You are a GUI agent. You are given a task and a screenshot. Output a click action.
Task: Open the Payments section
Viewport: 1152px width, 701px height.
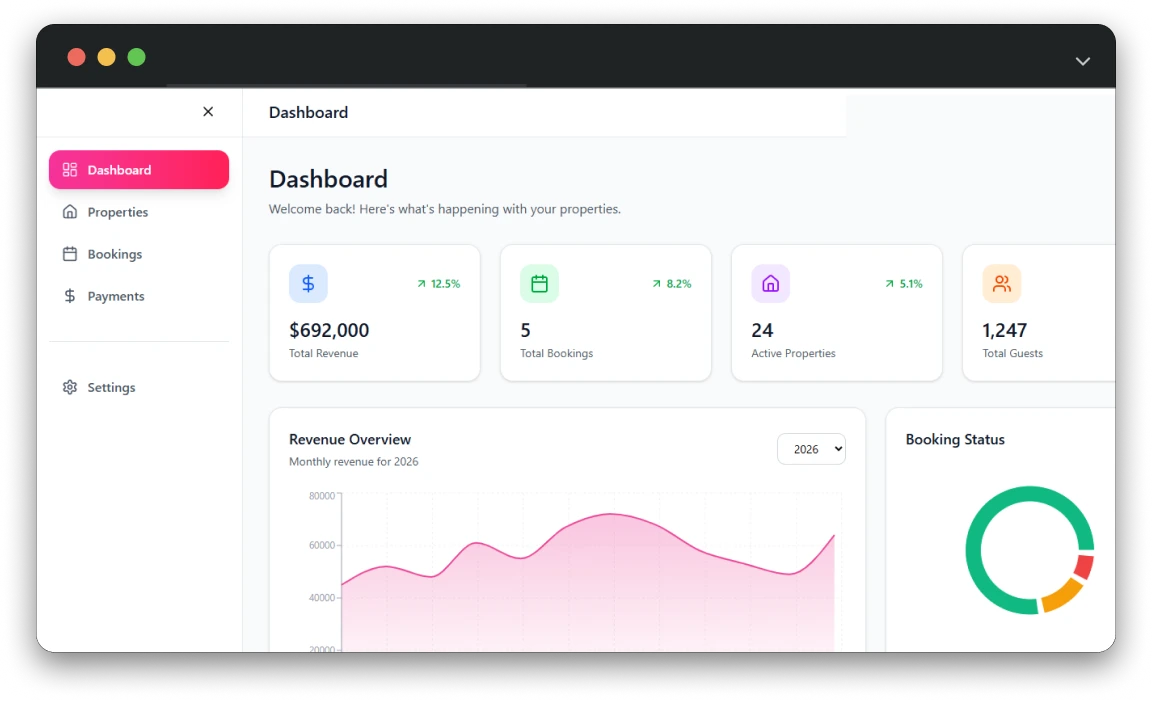coord(115,296)
